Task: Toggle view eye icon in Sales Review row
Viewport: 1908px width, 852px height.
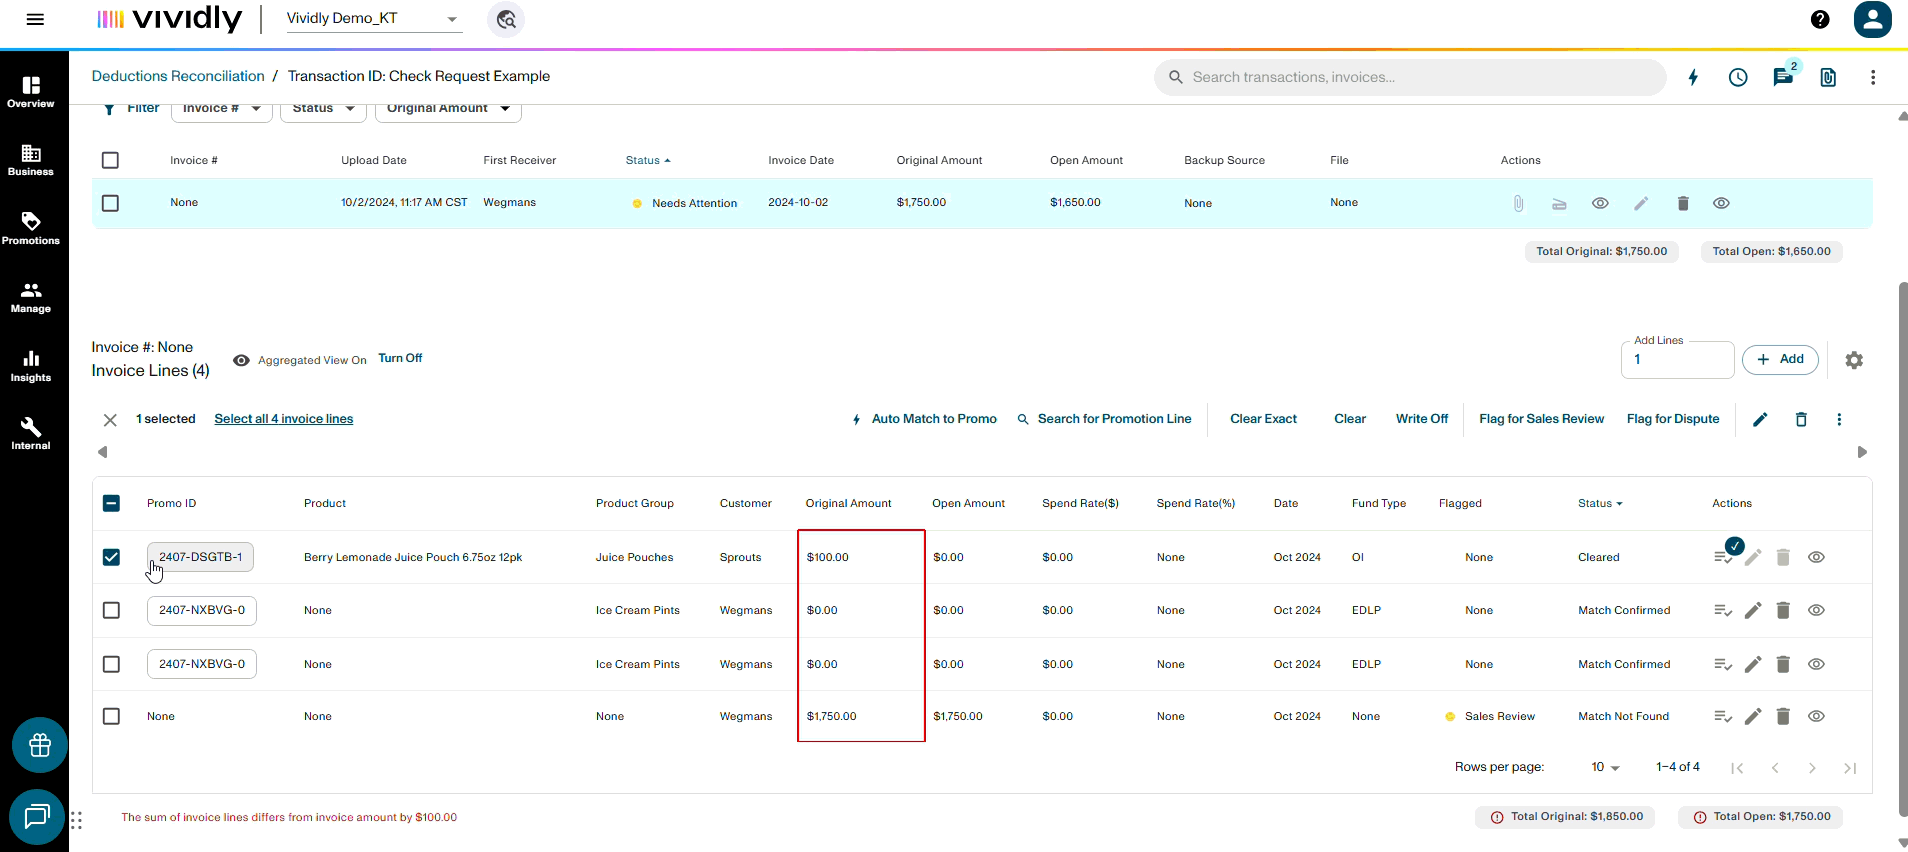Action: click(x=1817, y=716)
